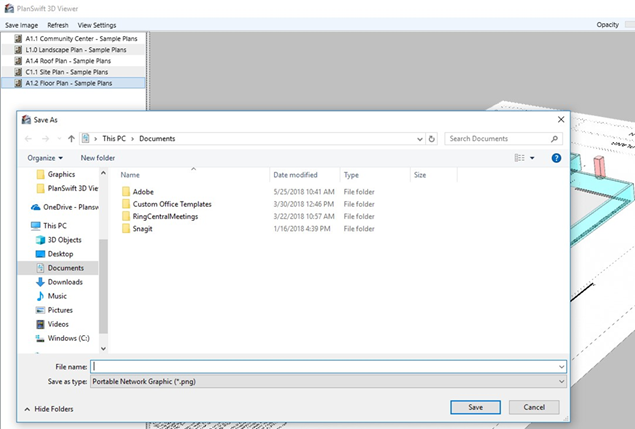Screen dimensions: 635x429
Task: Sort by Size column header
Action: tap(420, 175)
